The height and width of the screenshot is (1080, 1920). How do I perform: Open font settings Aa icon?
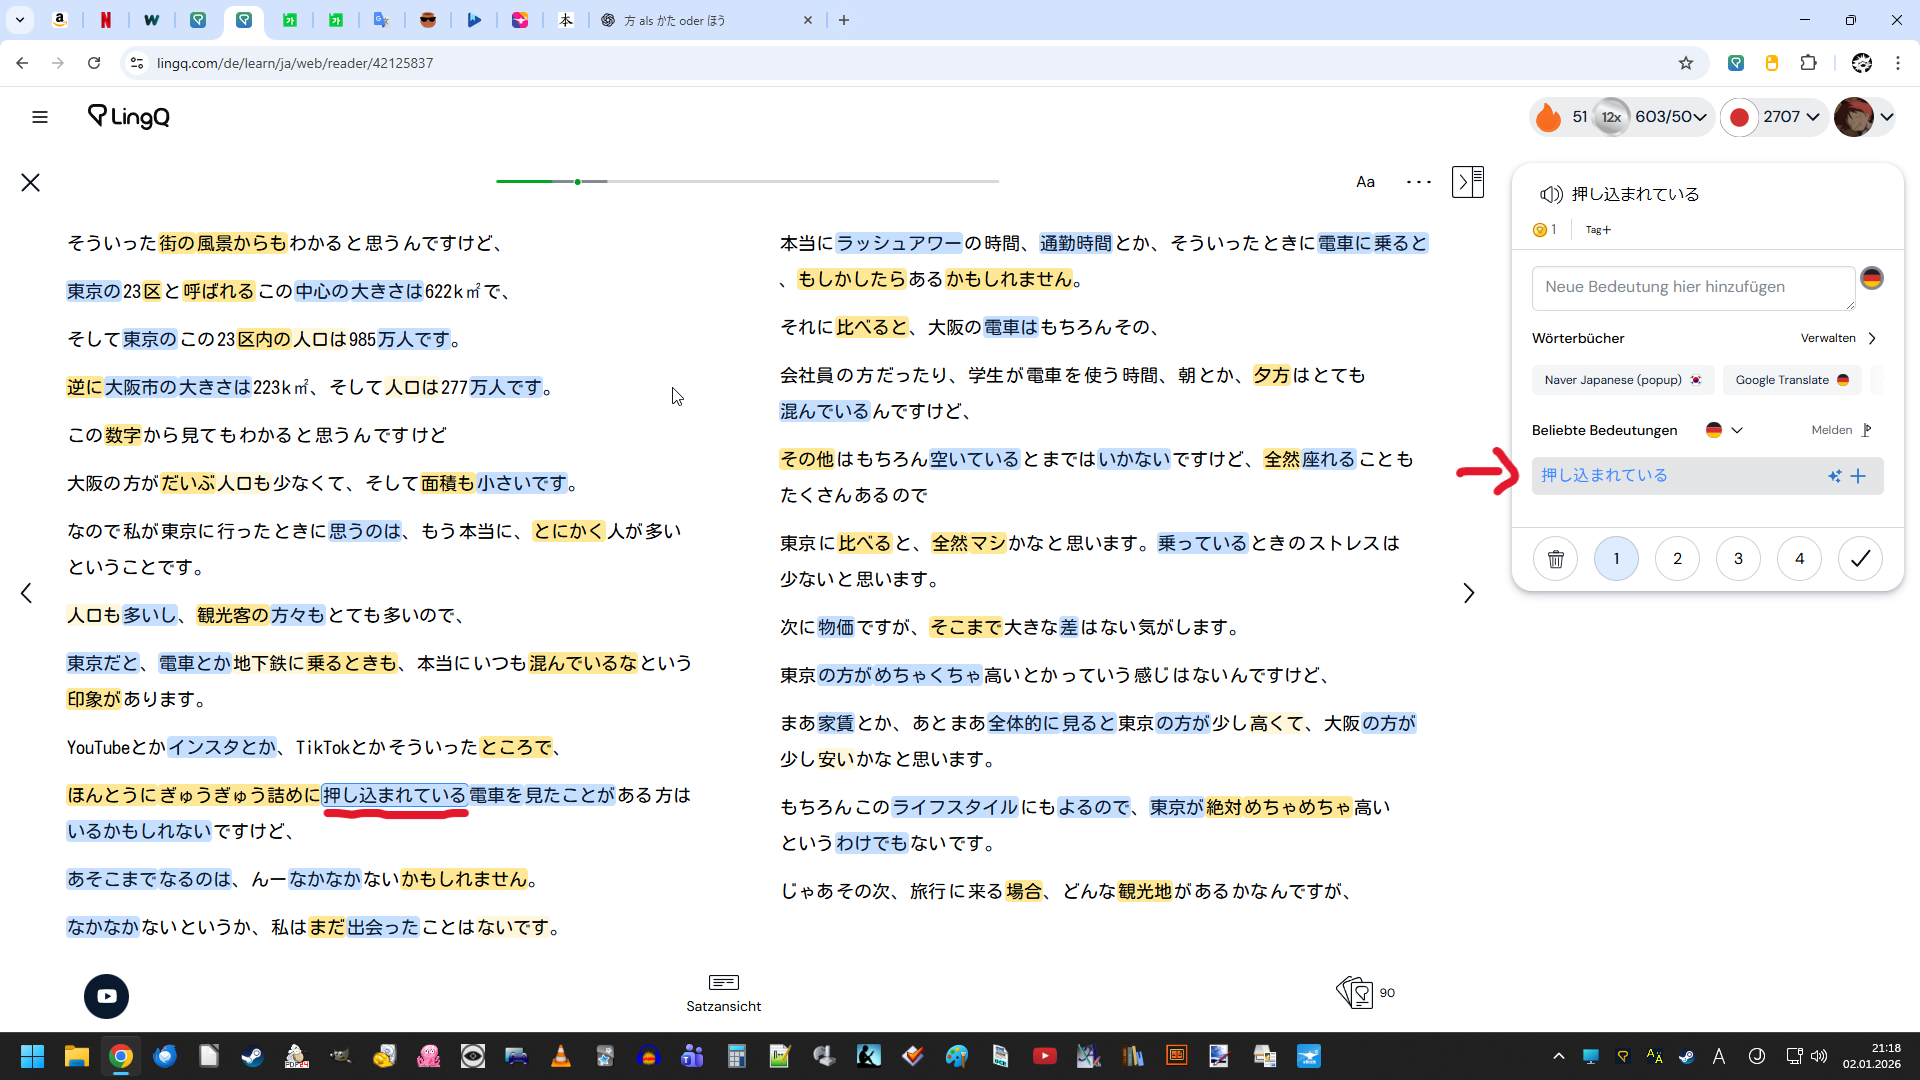click(x=1365, y=182)
